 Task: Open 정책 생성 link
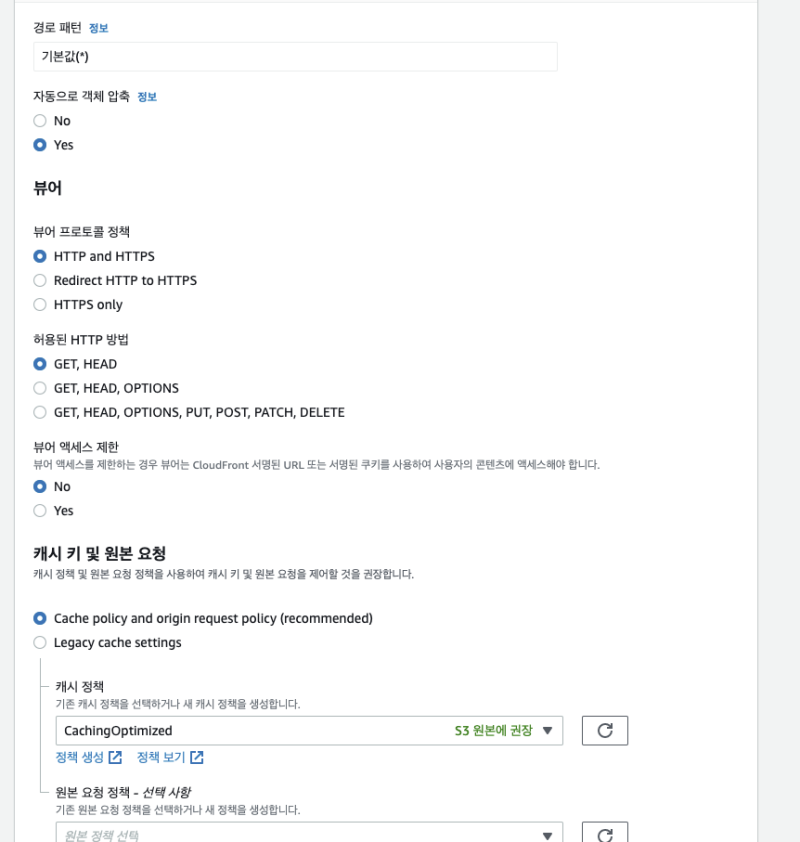(x=81, y=757)
